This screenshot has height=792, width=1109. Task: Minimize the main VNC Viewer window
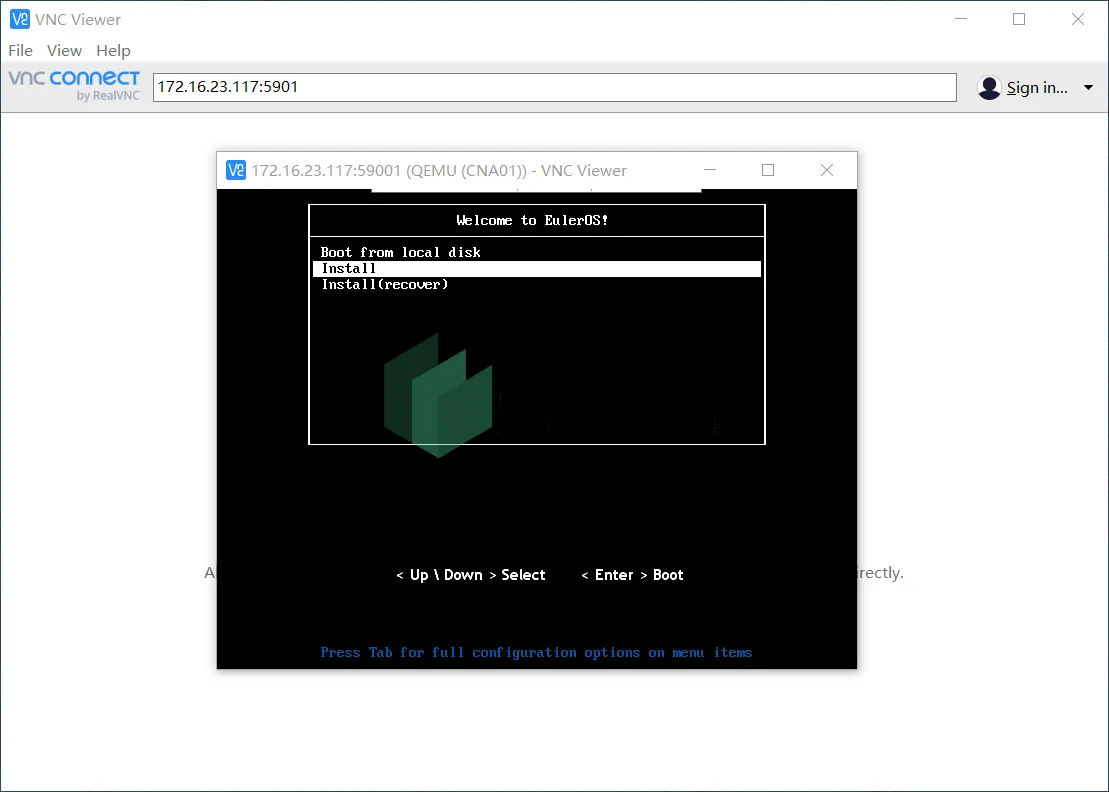[x=960, y=19]
